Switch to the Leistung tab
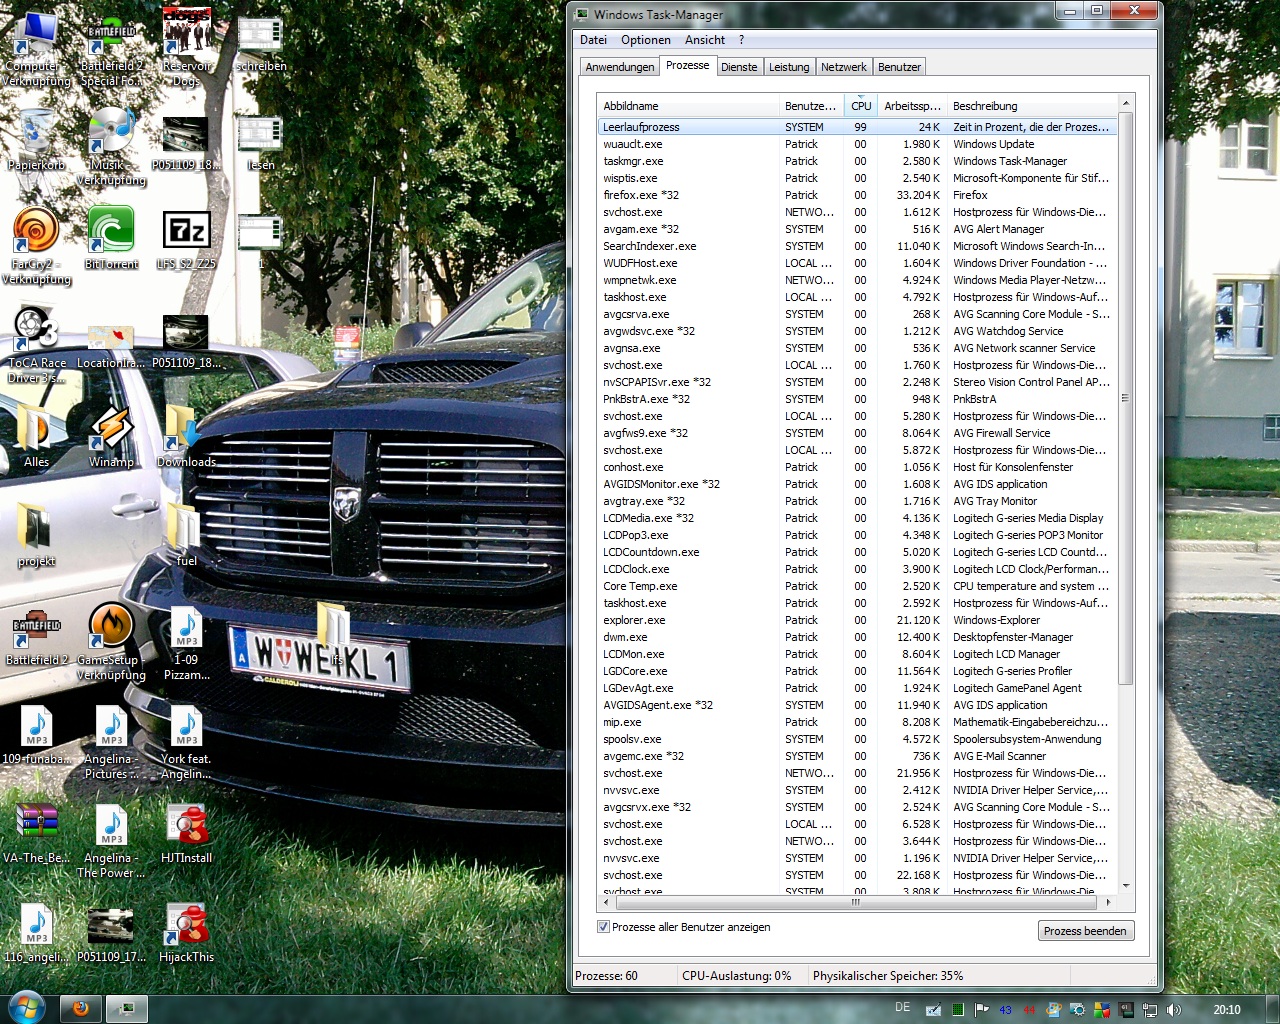This screenshot has height=1024, width=1280. (789, 67)
